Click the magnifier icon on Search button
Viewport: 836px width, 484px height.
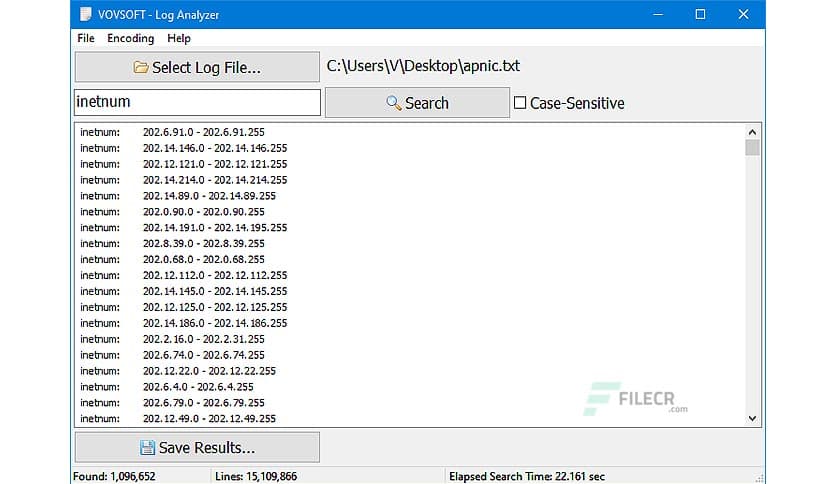[x=393, y=102]
